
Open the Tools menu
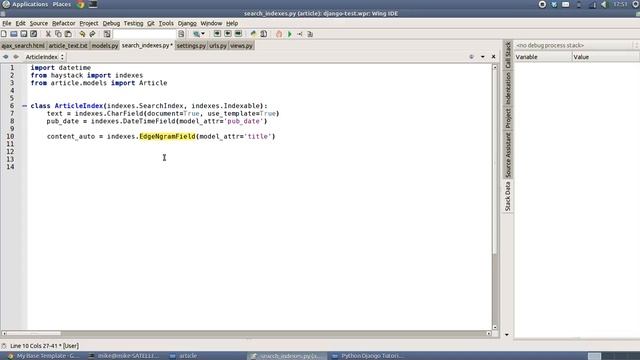click(x=166, y=23)
